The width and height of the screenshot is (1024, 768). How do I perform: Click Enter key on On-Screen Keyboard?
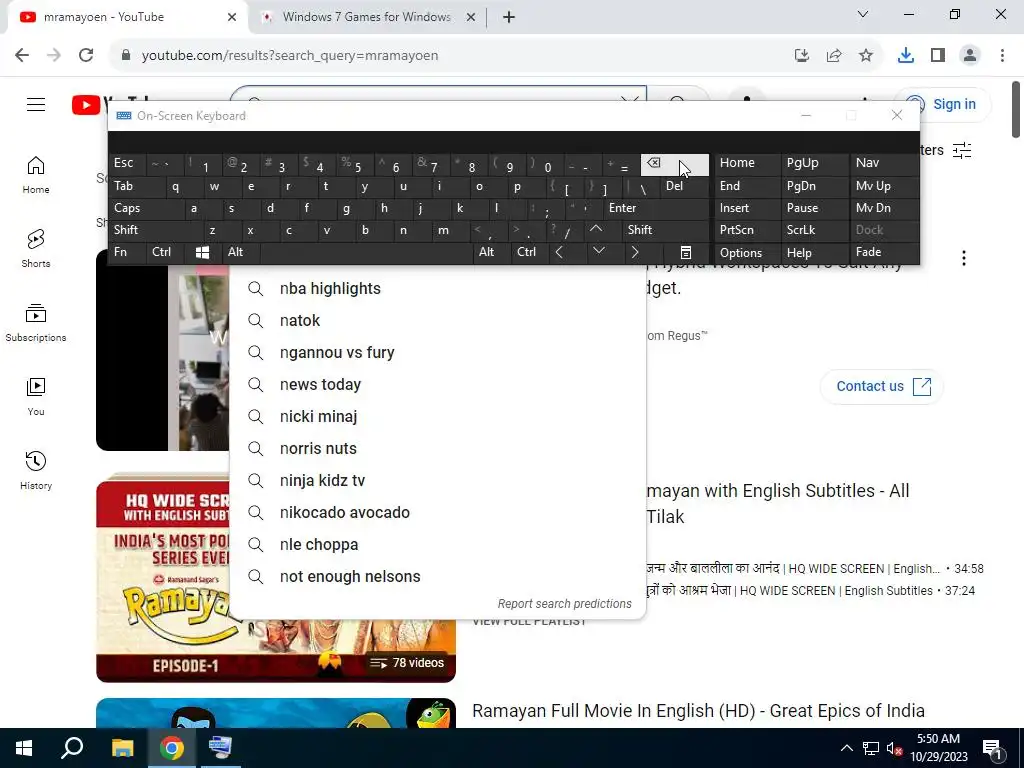tap(657, 208)
